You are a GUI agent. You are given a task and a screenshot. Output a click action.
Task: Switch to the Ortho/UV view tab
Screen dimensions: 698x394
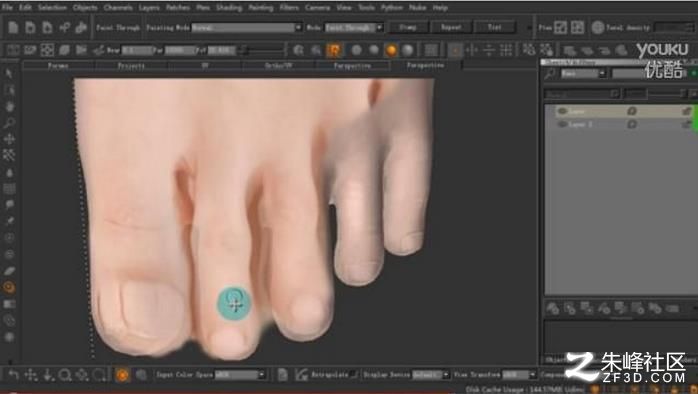coord(279,66)
